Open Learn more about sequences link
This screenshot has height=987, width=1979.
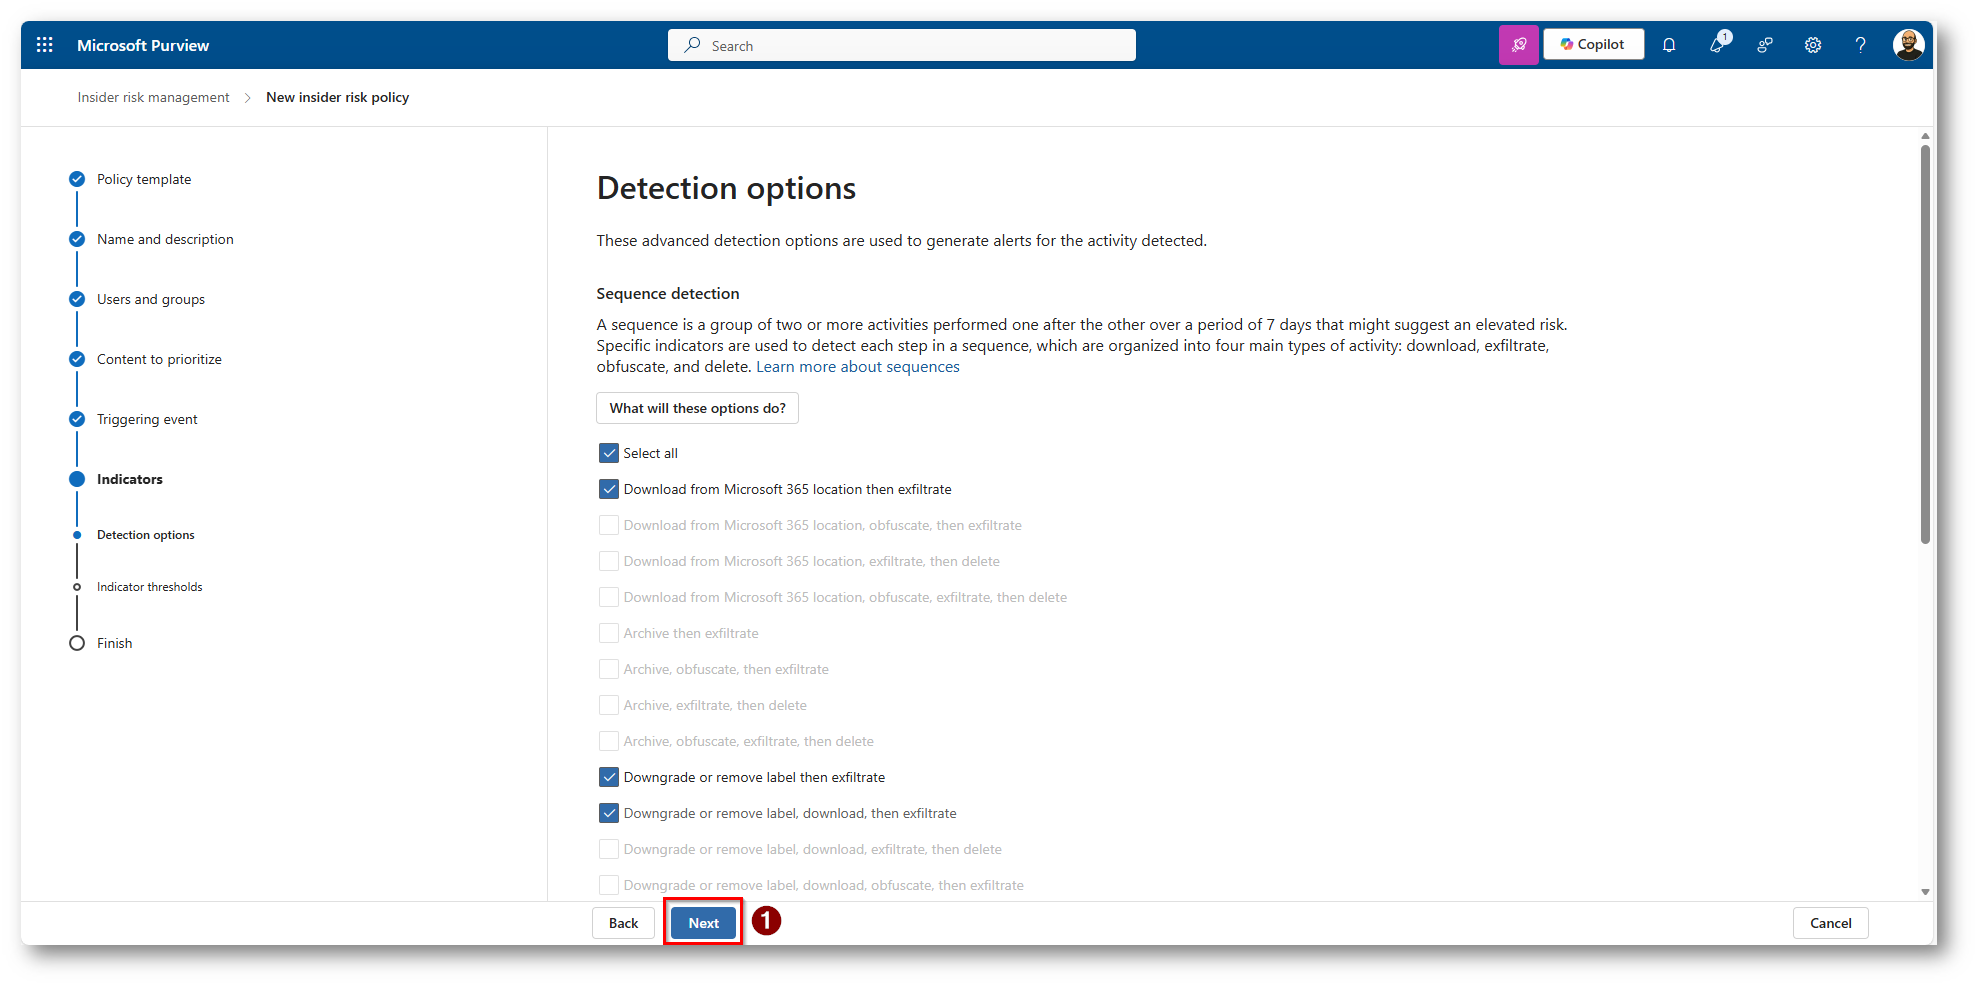(x=857, y=367)
